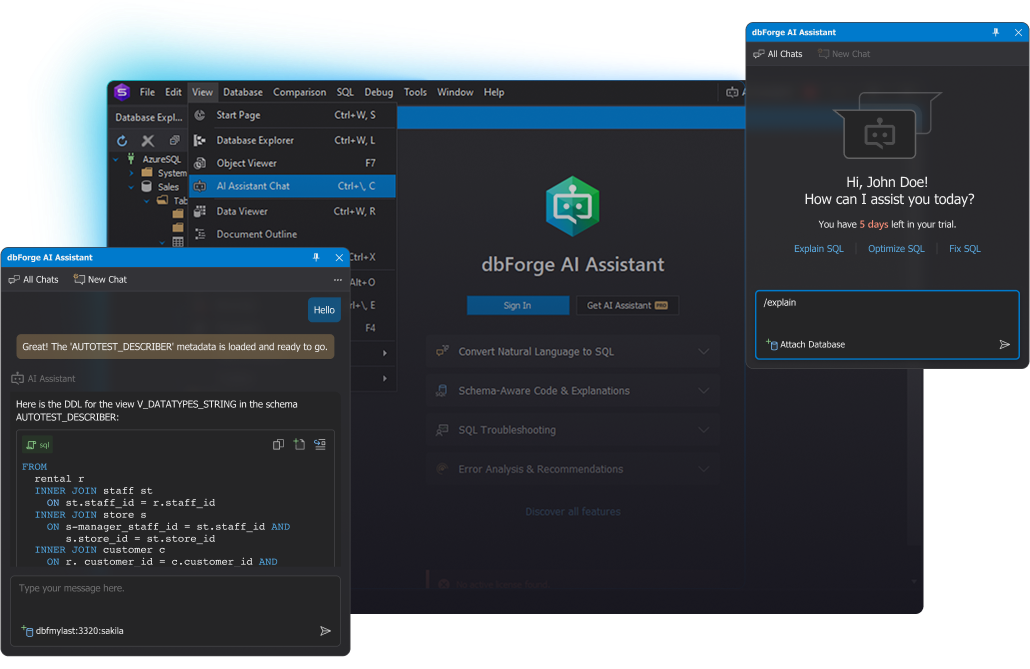Pin the left dbForge AI Assistant window
Image resolution: width=1030 pixels, height=669 pixels.
coord(316,258)
